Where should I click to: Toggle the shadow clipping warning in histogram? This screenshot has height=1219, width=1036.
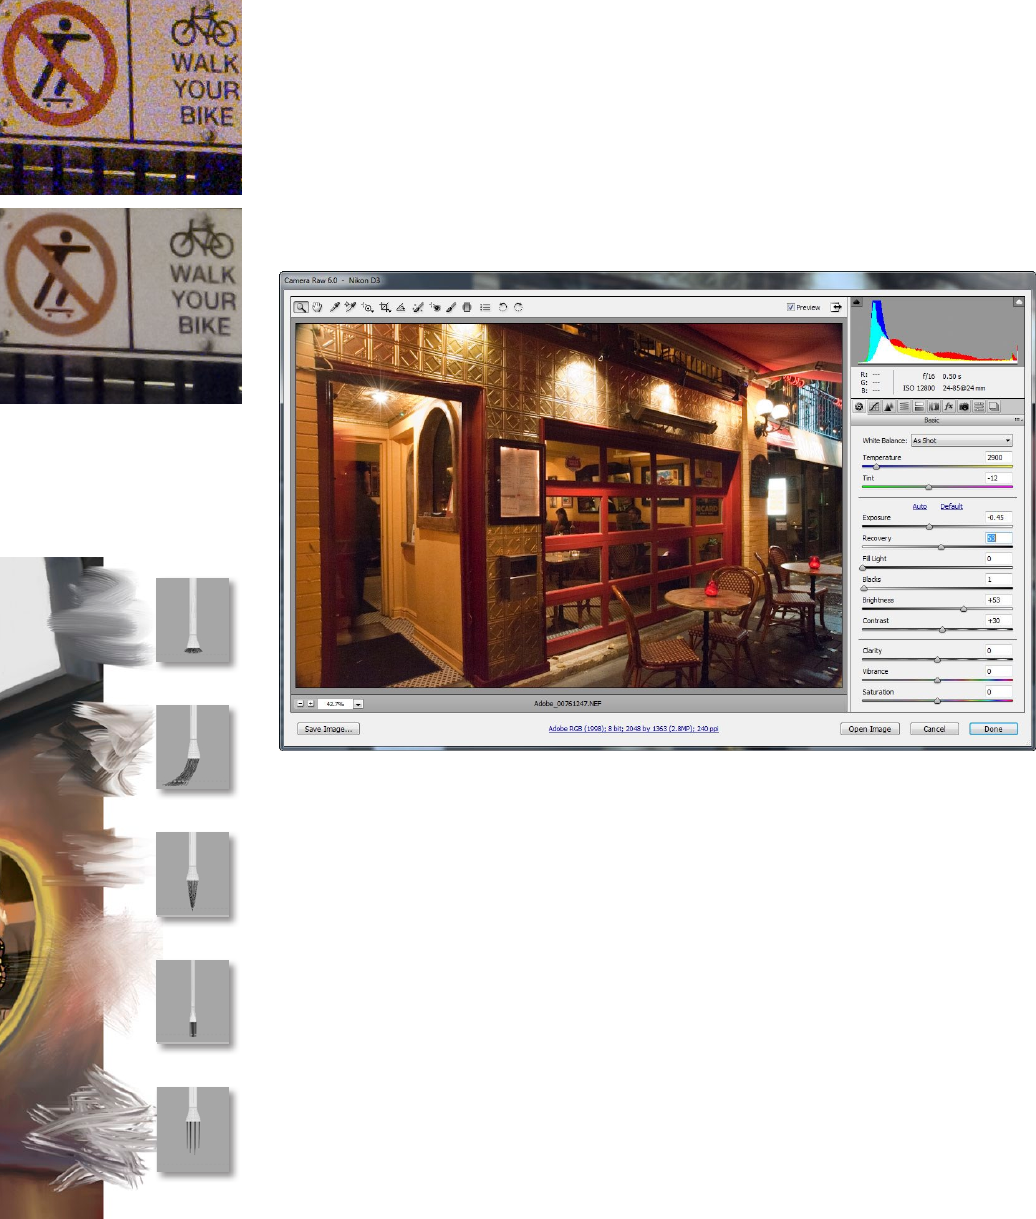(855, 301)
